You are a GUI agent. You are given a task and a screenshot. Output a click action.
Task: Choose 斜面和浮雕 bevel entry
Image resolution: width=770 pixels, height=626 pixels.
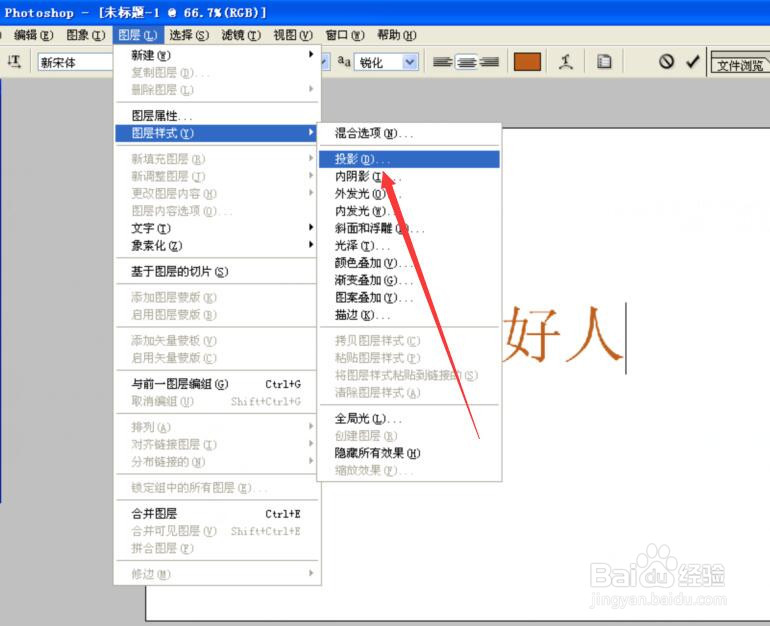[x=410, y=228]
